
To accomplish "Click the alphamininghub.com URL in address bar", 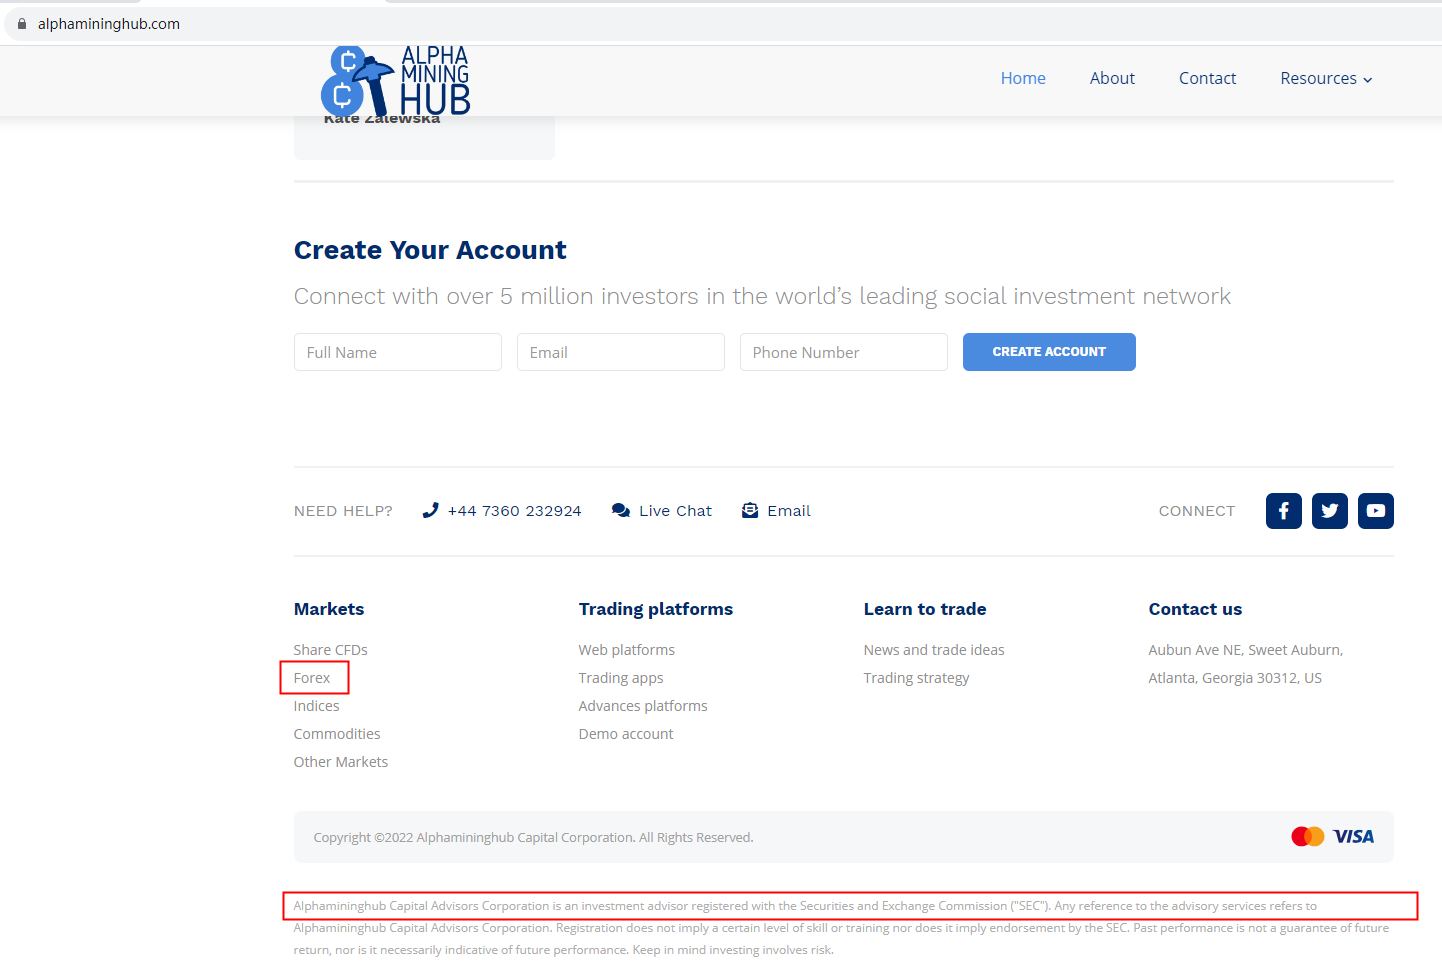I will click(x=109, y=24).
